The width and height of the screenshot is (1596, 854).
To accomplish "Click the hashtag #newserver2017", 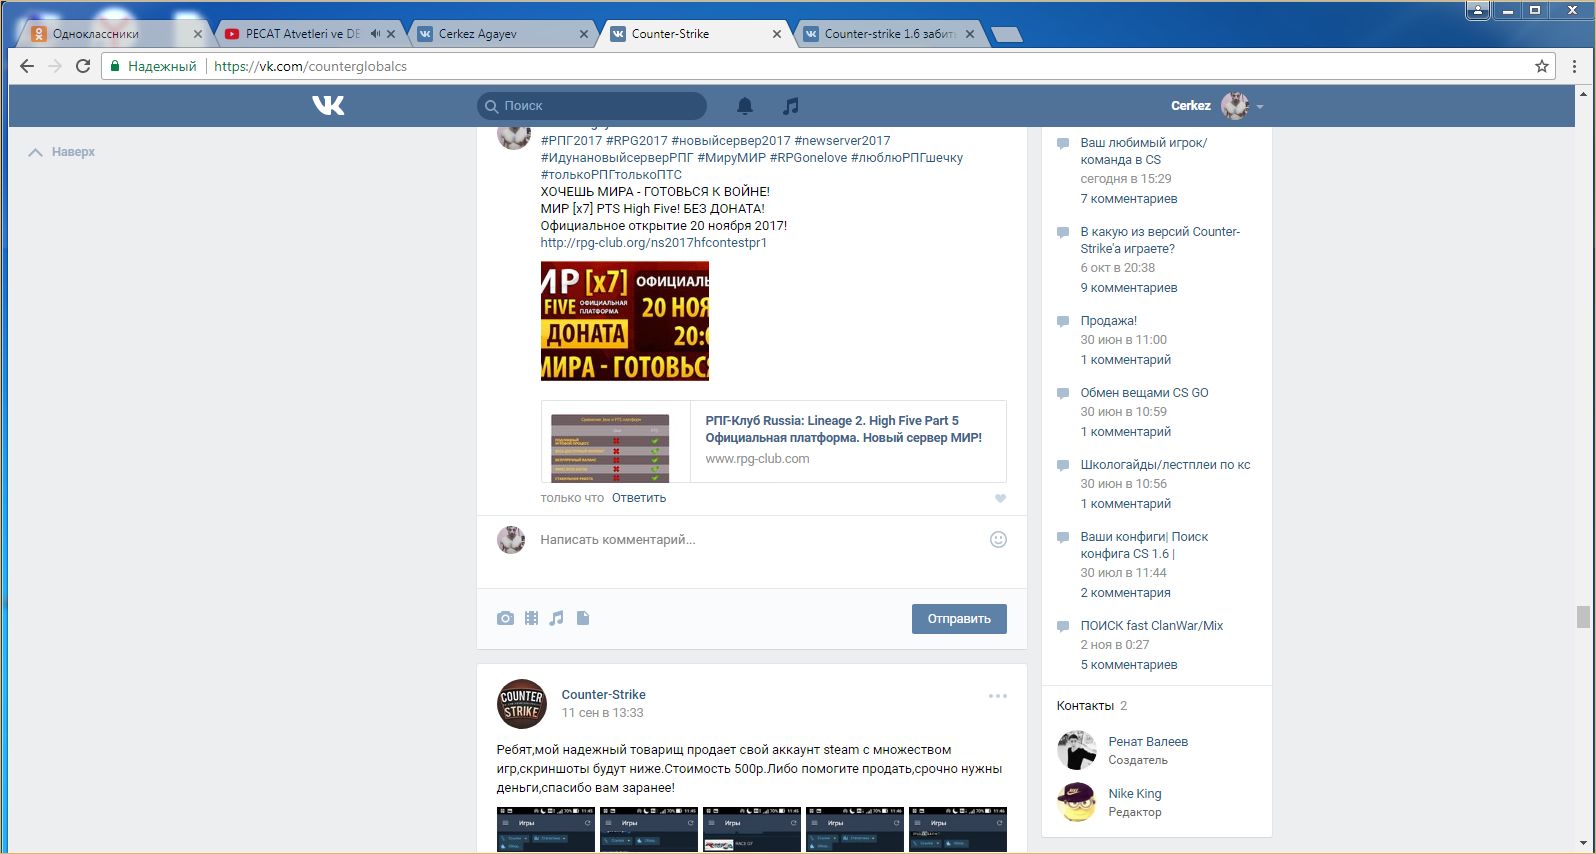I will click(x=842, y=141).
